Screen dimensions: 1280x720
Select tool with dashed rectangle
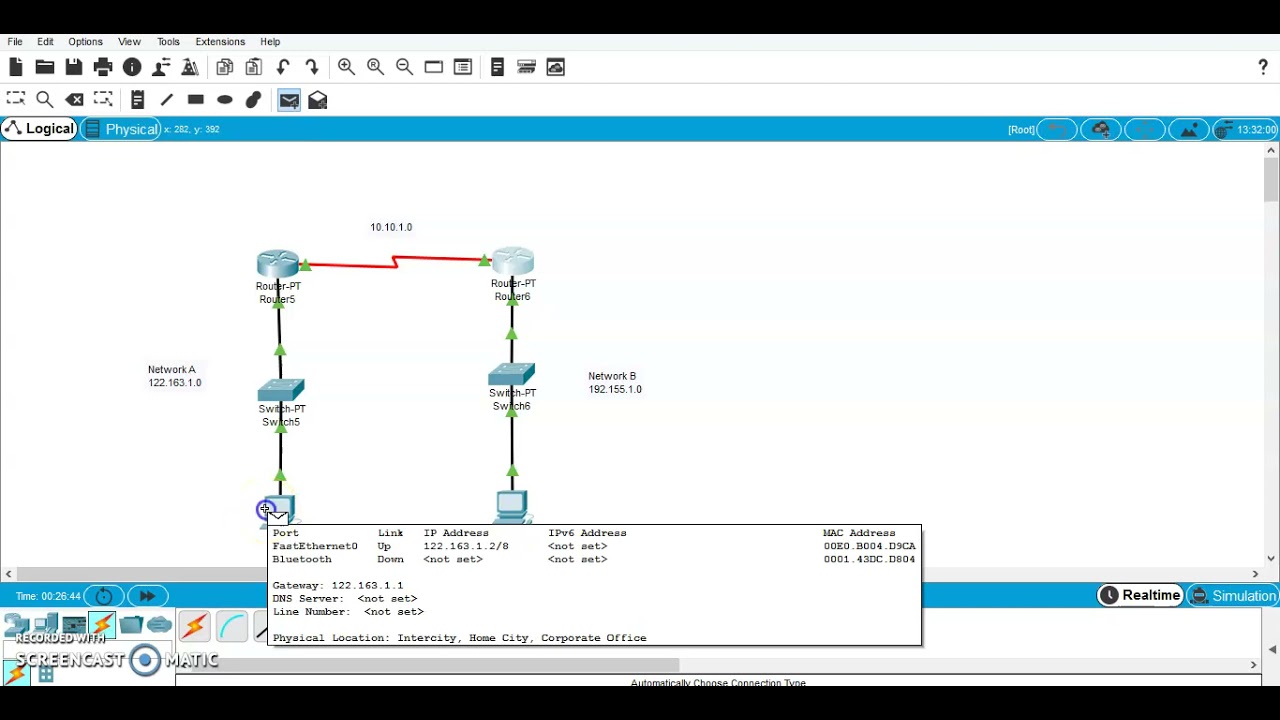(15, 99)
